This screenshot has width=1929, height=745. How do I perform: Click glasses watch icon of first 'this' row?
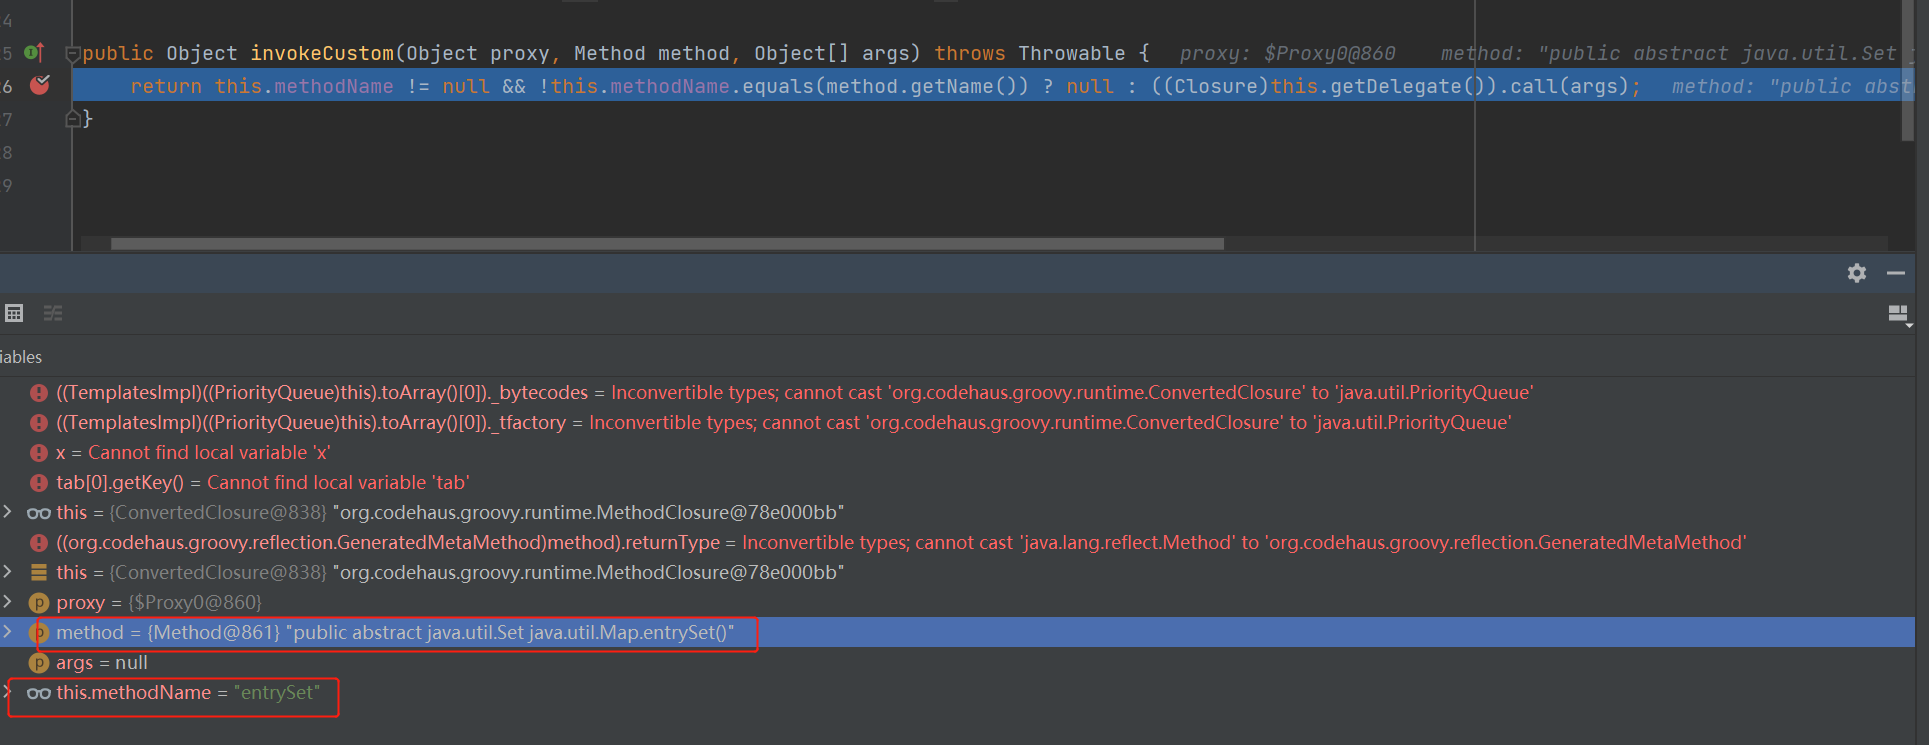[x=39, y=513]
